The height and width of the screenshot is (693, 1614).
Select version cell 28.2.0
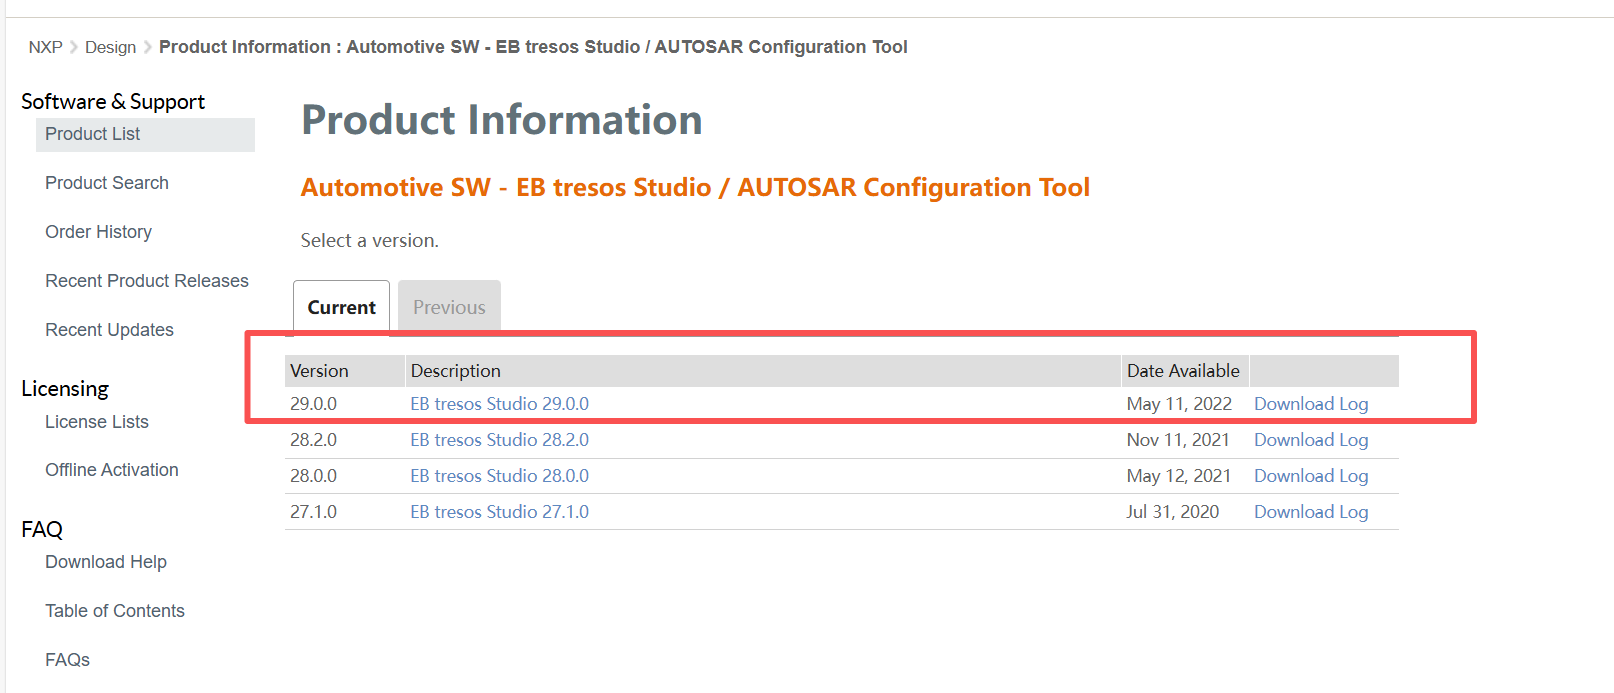tap(313, 440)
